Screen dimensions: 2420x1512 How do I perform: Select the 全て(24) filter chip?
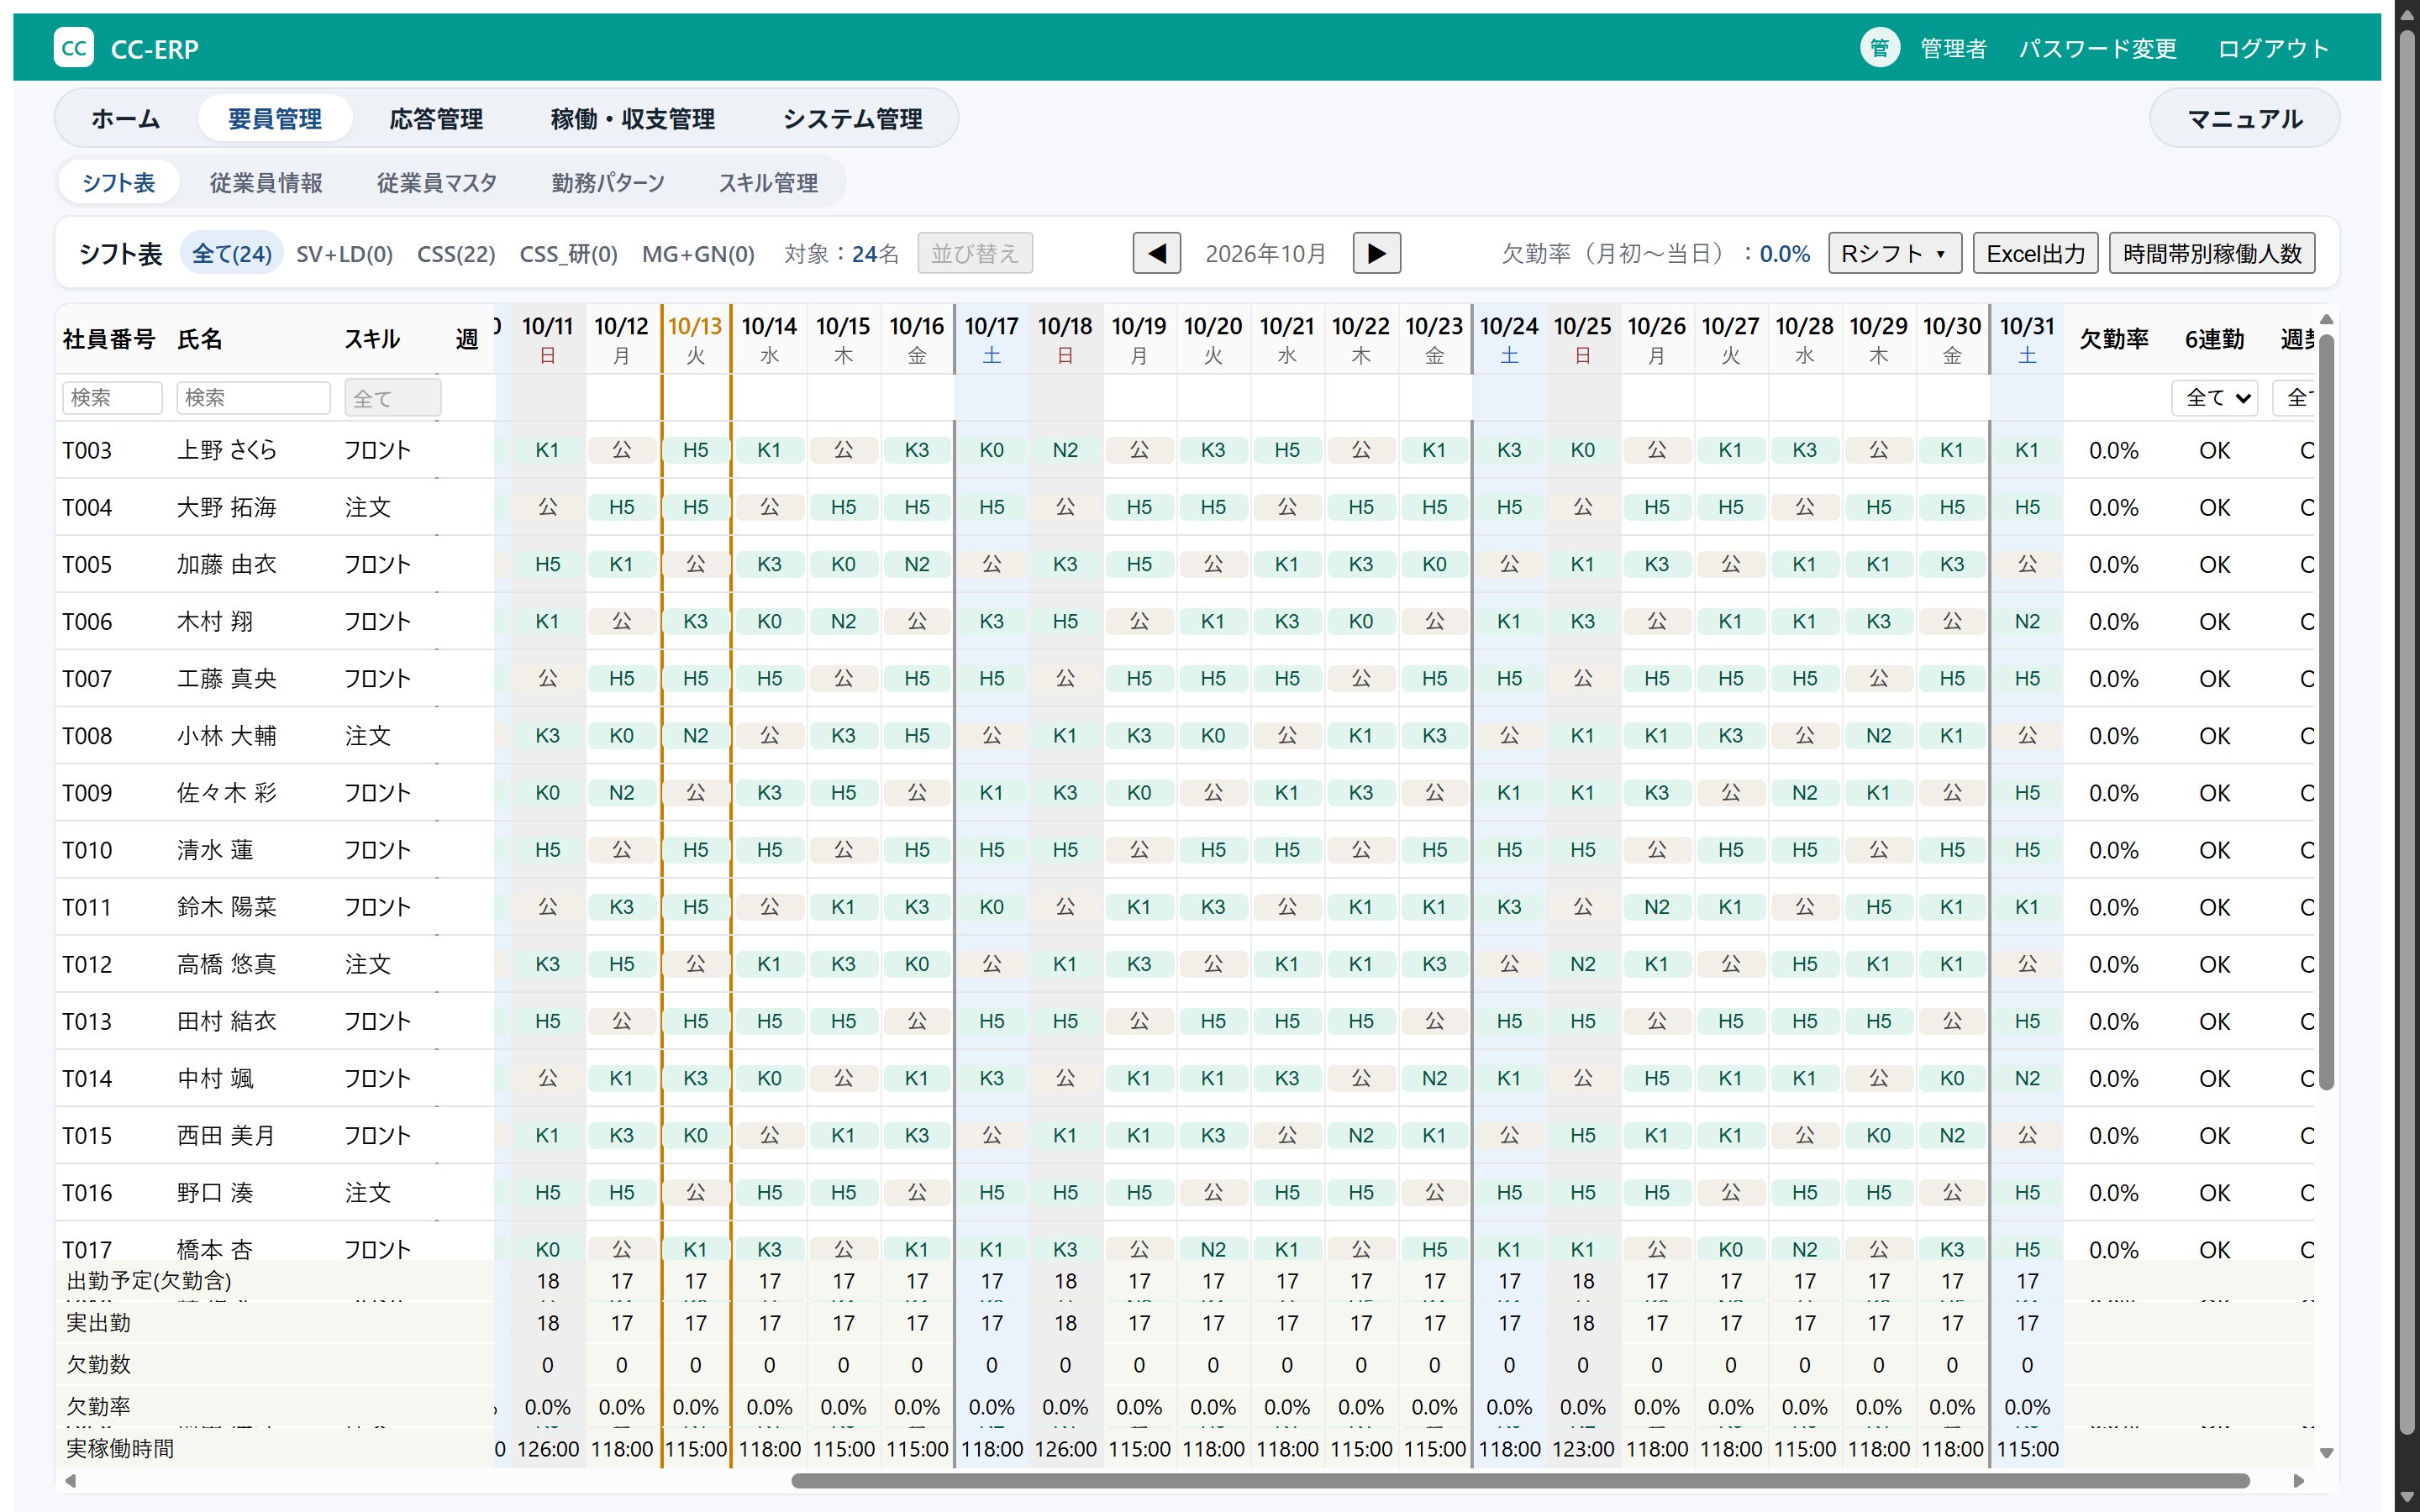coord(232,253)
